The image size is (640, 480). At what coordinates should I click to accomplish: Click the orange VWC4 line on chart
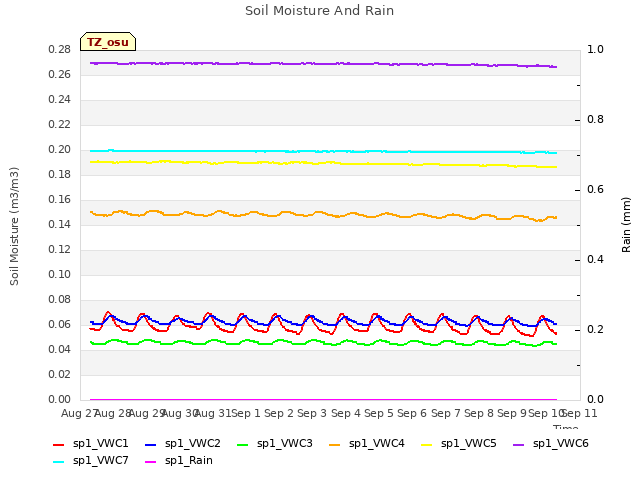coord(322,214)
